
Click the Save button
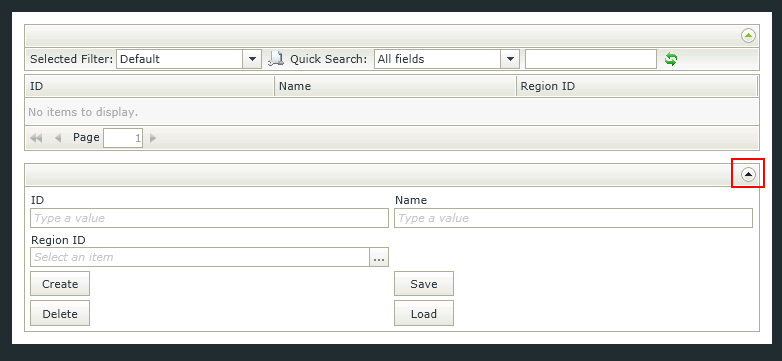[424, 284]
